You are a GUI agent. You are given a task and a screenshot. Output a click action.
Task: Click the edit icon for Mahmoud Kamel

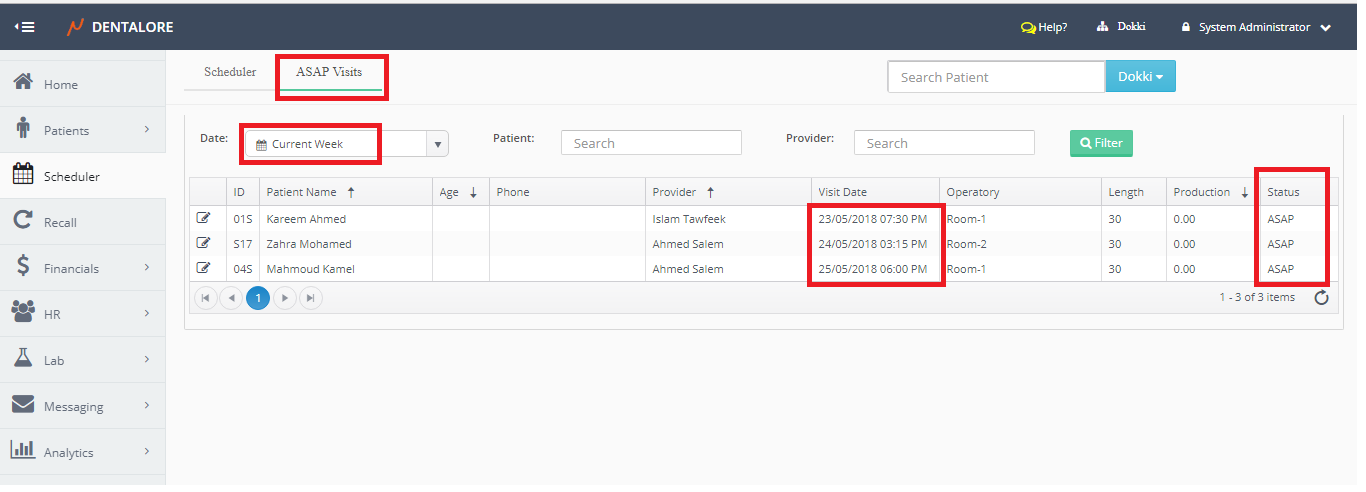pos(204,268)
